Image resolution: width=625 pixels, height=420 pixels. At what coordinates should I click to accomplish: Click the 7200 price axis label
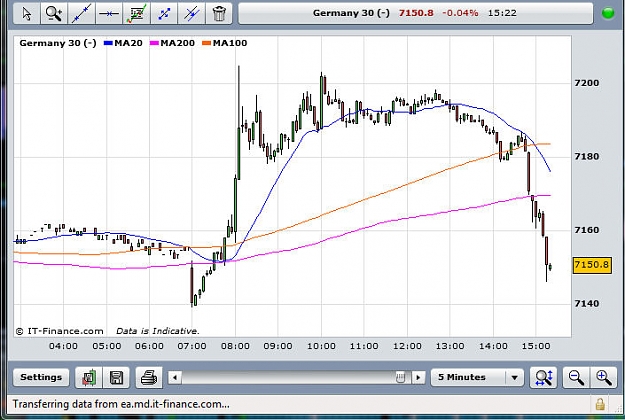click(x=586, y=83)
